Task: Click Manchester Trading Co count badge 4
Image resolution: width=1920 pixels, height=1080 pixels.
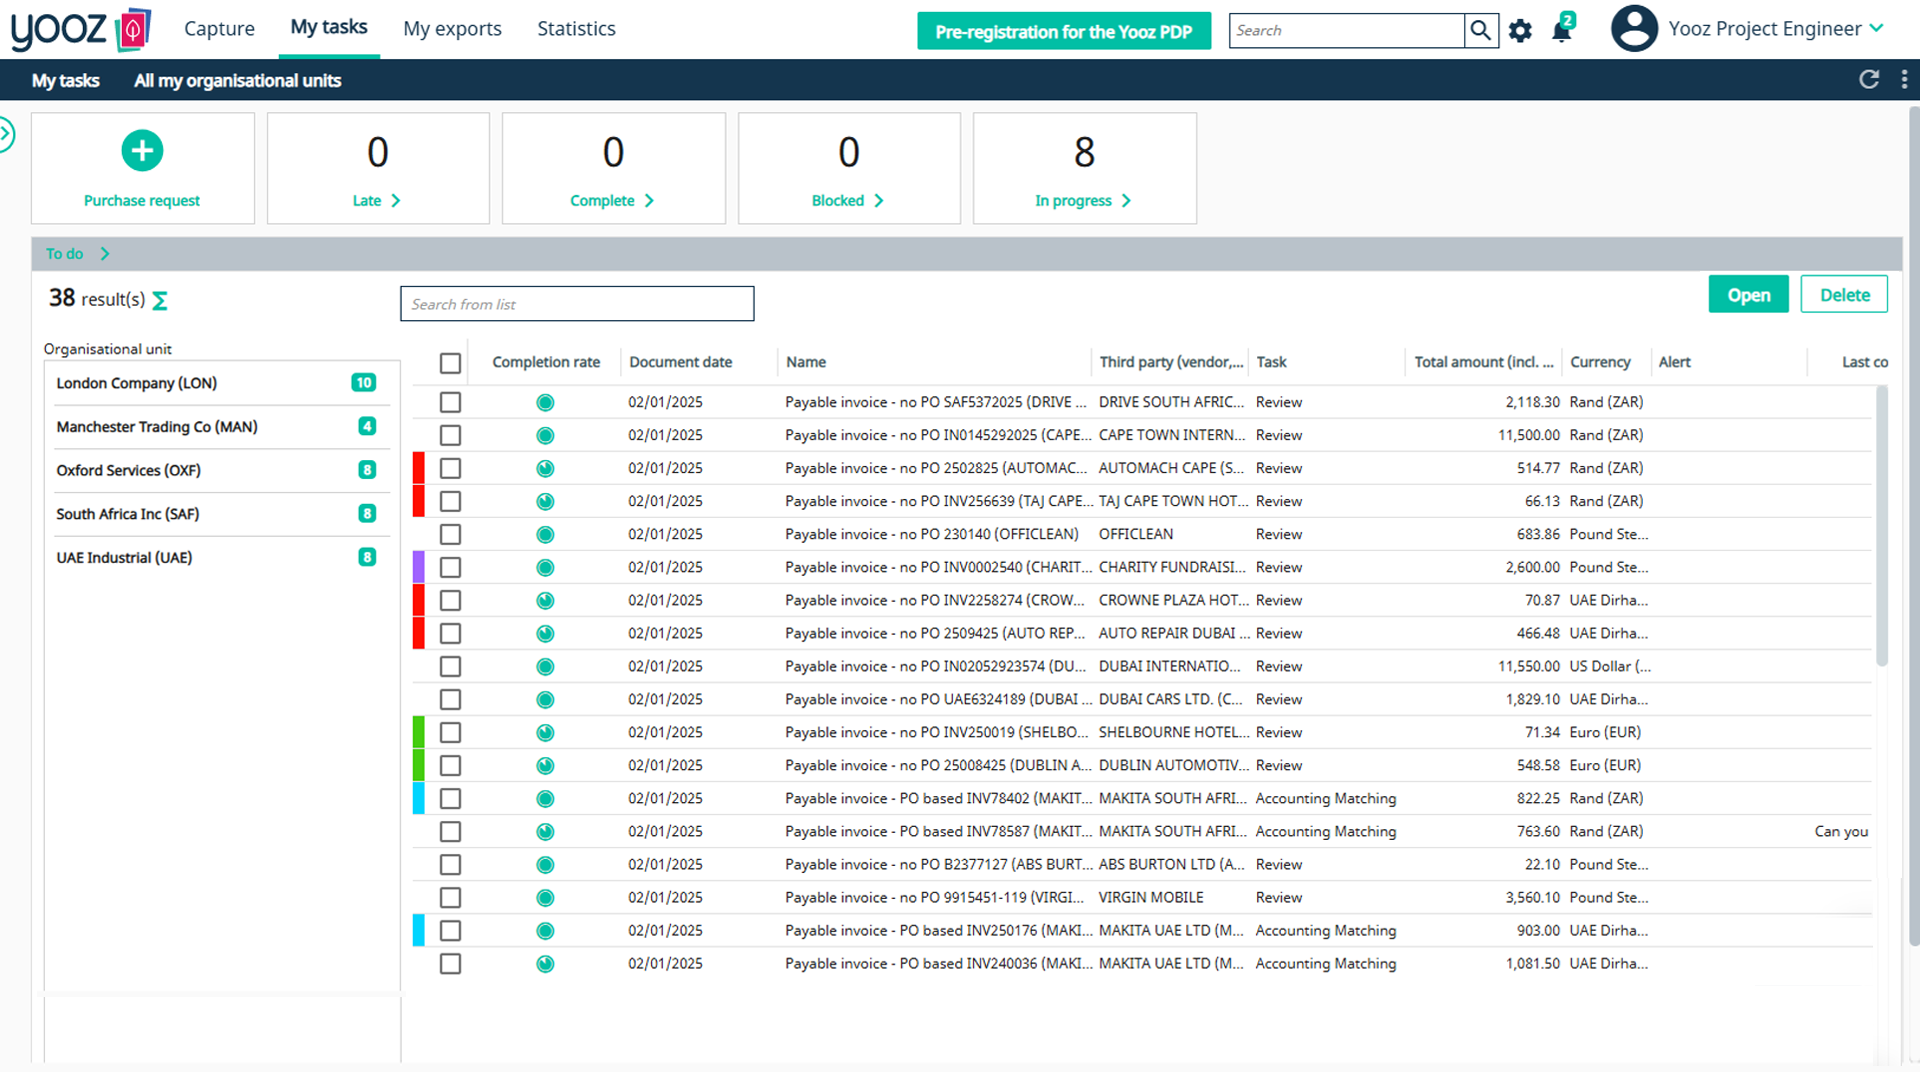Action: coord(367,427)
